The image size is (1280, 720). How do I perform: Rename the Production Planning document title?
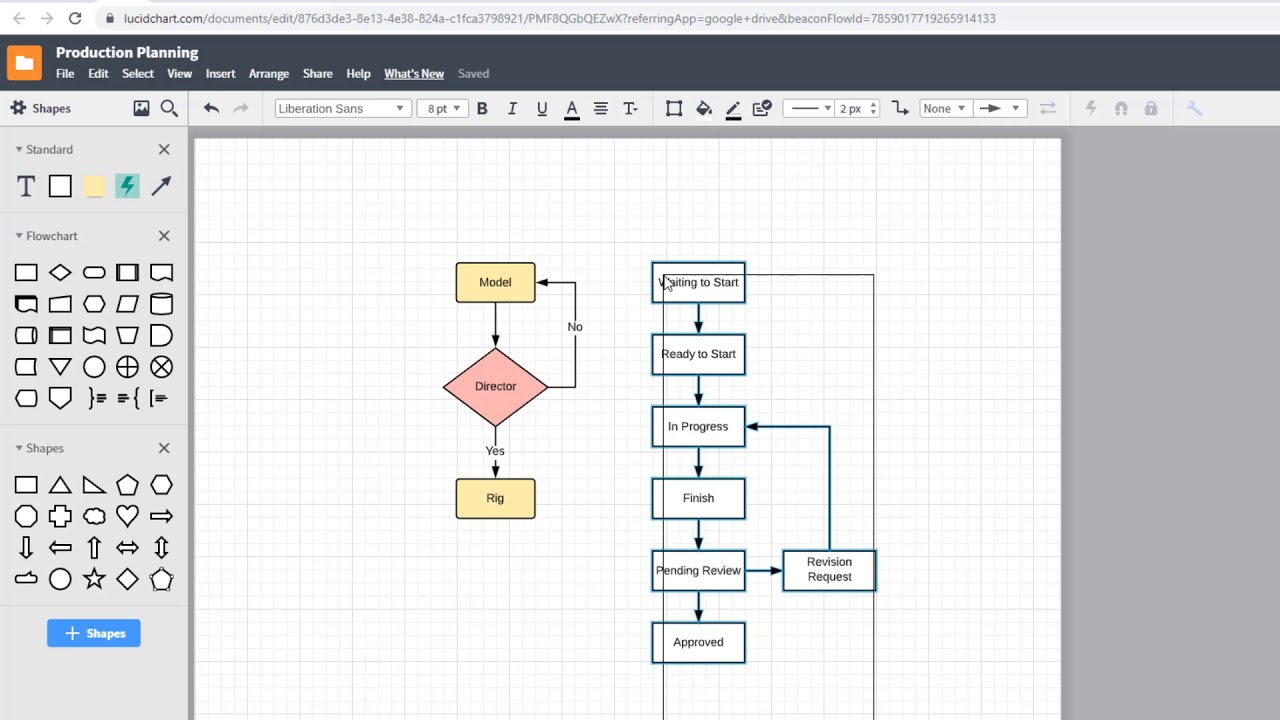[127, 52]
